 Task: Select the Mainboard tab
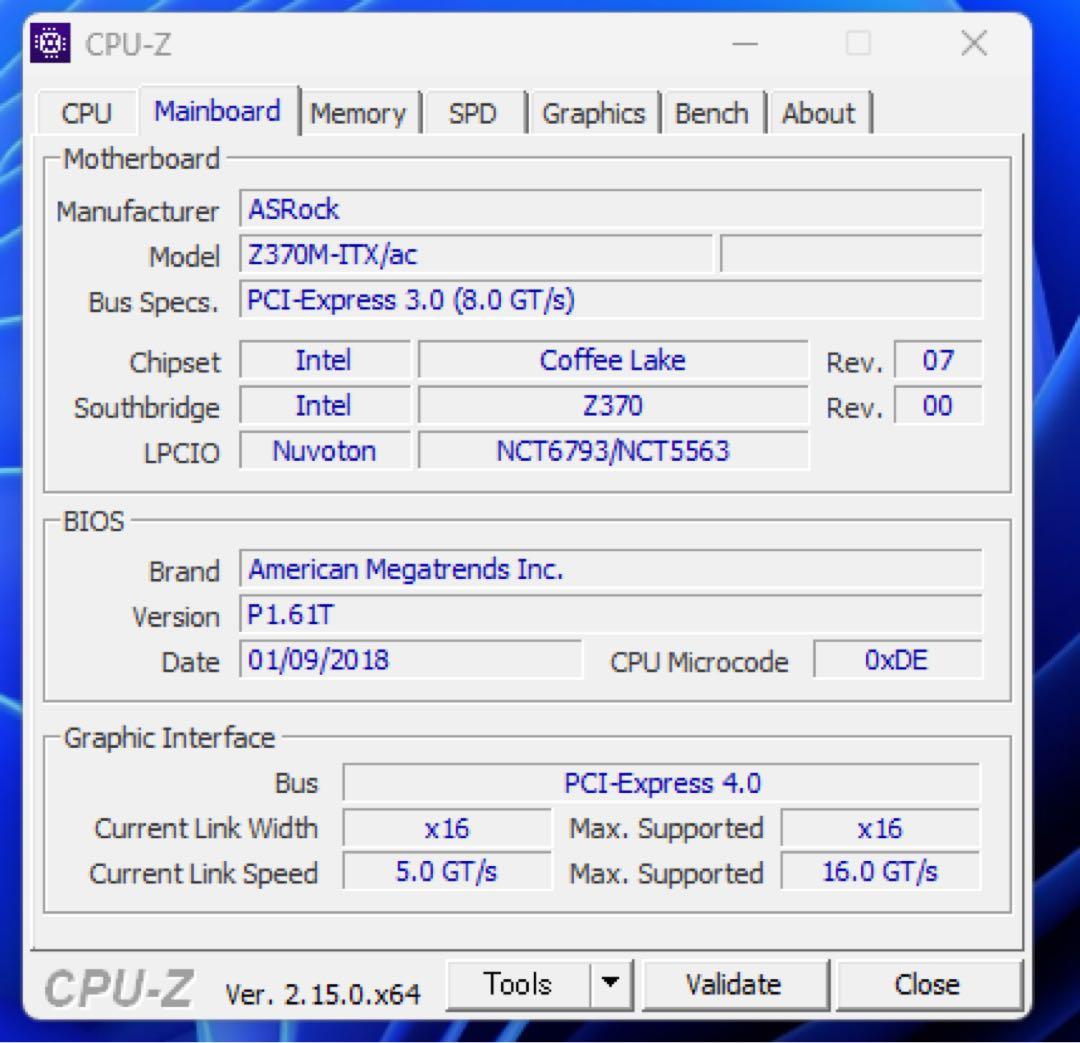click(x=216, y=112)
